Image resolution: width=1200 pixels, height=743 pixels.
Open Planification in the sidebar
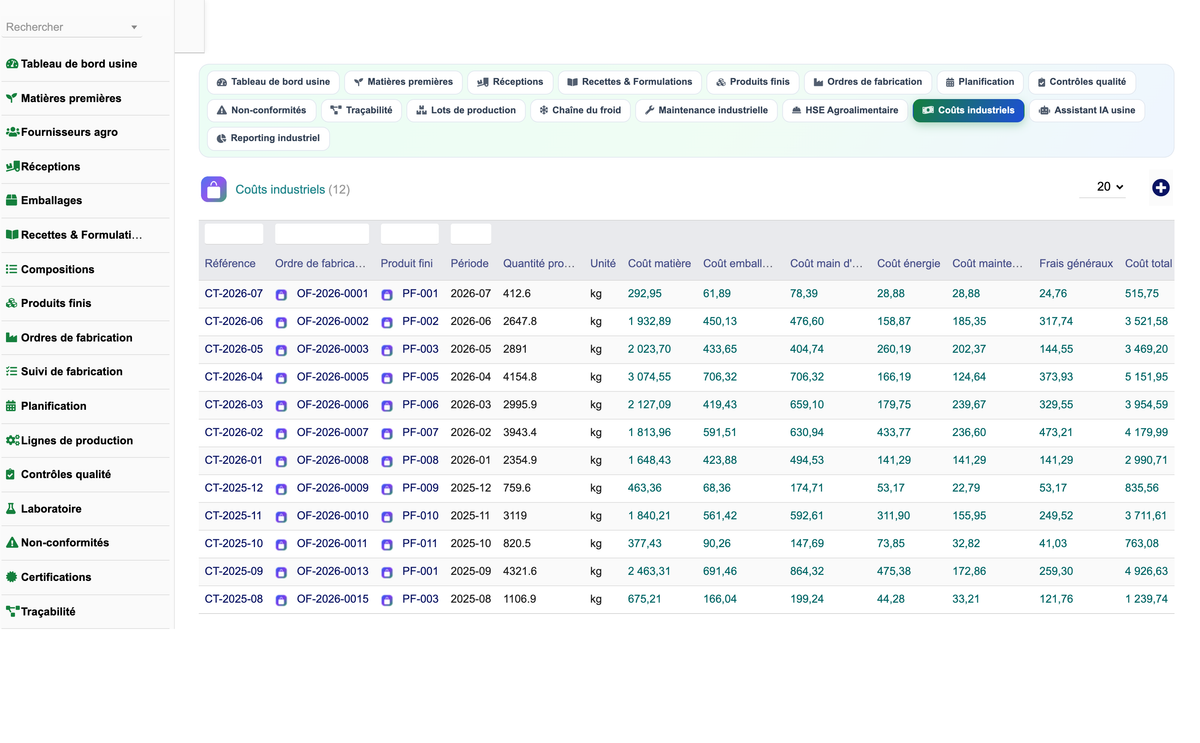pos(54,406)
